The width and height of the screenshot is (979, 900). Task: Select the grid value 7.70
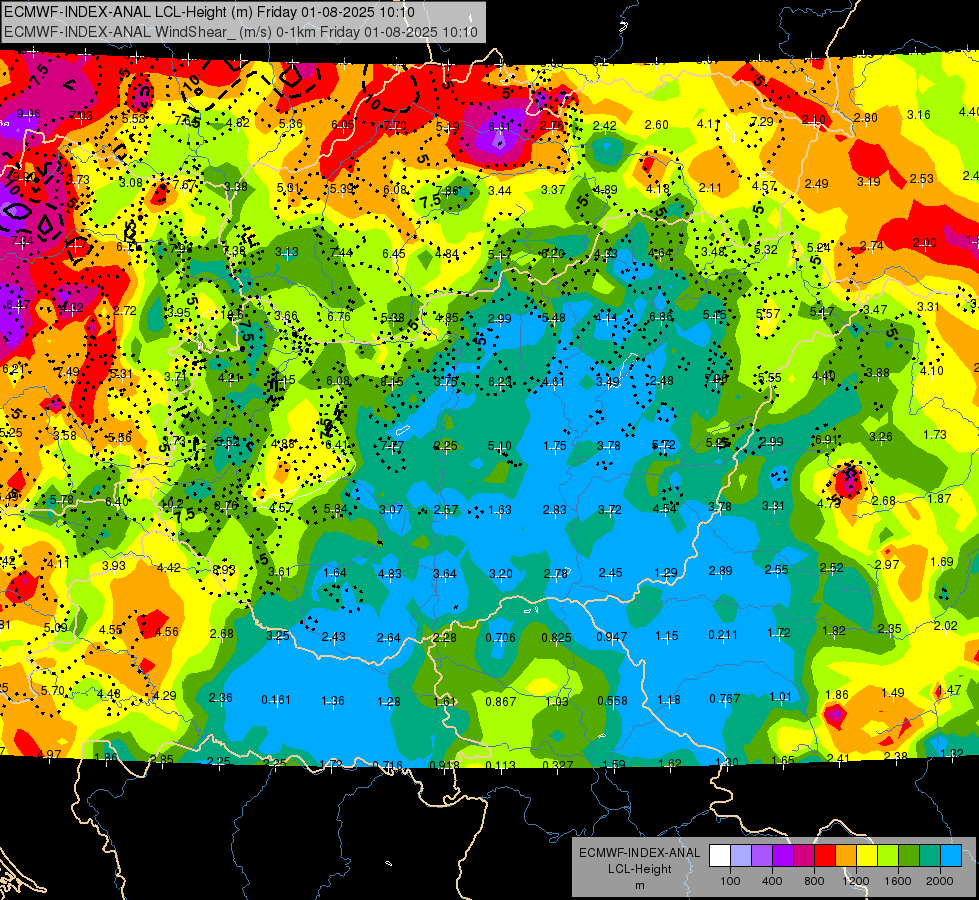point(395,126)
